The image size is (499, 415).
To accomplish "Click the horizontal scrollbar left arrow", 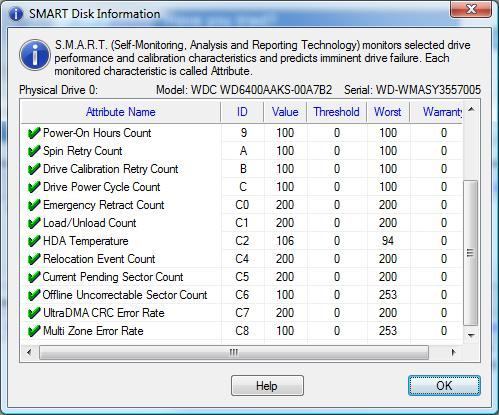I will (29, 352).
